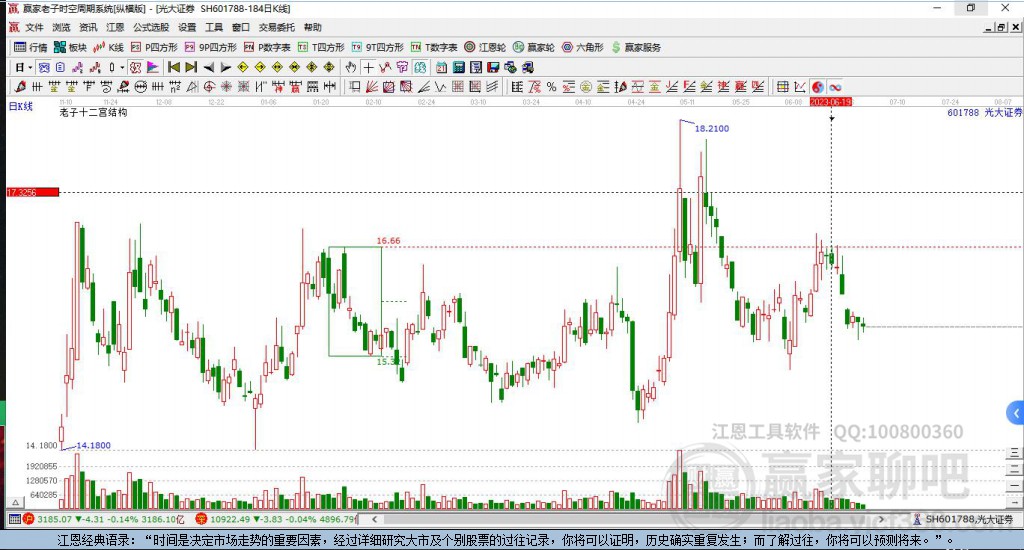This screenshot has width=1024, height=550.
Task: Click yellow diamond with left arrow
Action: coord(242,67)
